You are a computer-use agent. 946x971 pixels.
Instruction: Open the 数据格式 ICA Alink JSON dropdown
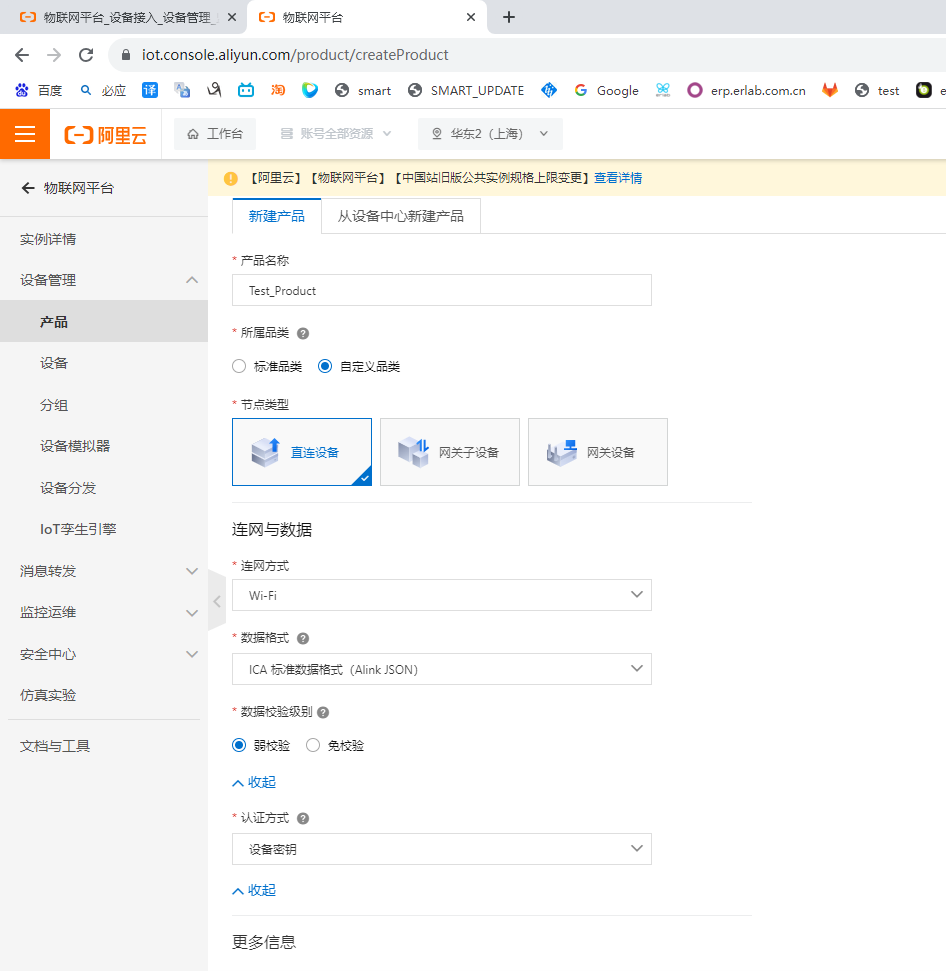click(441, 669)
